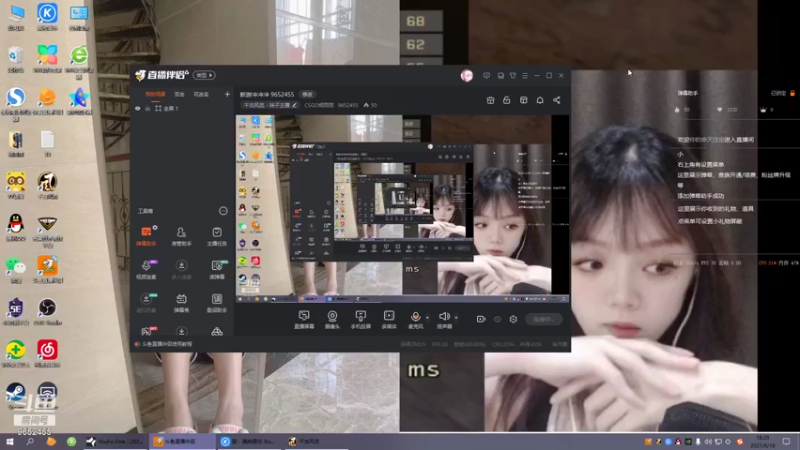Switch to the 可改名 scene tab
800x450 pixels.
[201, 94]
